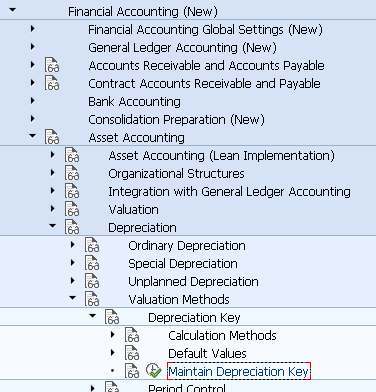Select Integration with General Ledger Accounting
The height and width of the screenshot is (392, 376).
coord(229,191)
